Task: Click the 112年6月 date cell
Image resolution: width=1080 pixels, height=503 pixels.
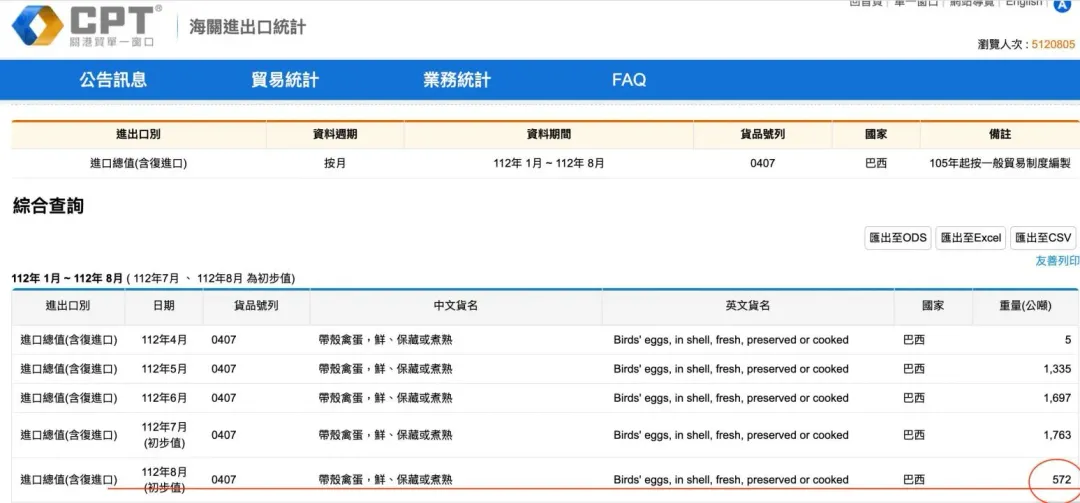Action: pyautogui.click(x=164, y=398)
